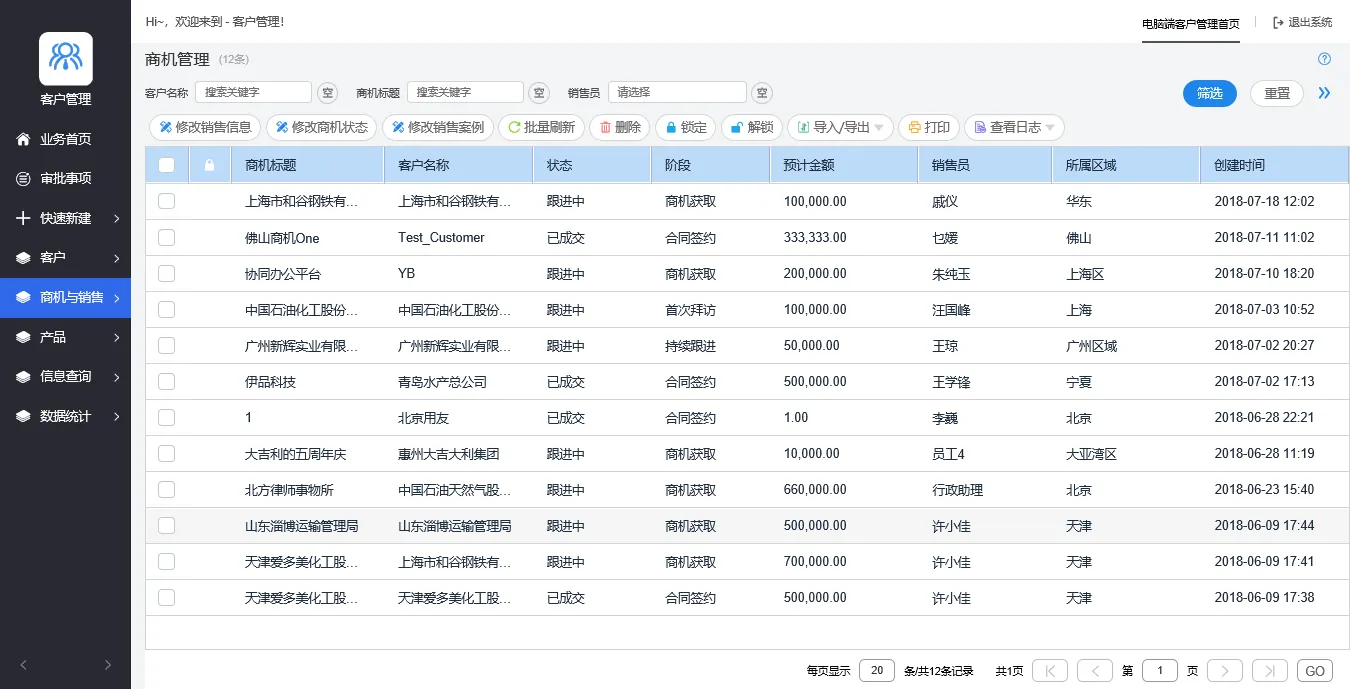The height and width of the screenshot is (689, 1350).
Task: Expand the 数据统计 sidebar menu
Action: pos(65,416)
